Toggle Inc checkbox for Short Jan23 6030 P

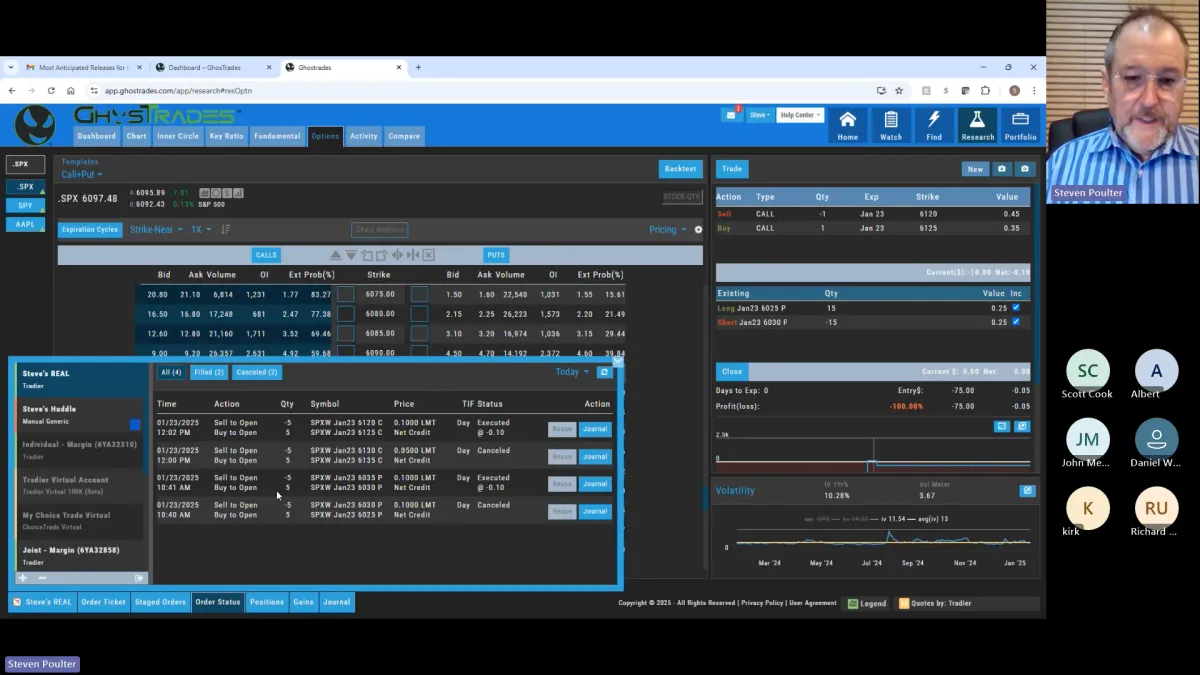tap(1016, 322)
